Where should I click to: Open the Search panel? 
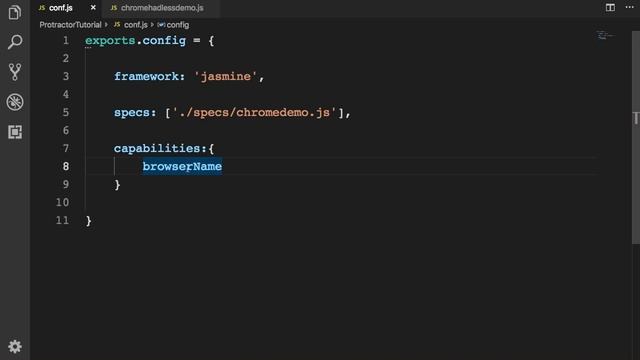pos(15,42)
